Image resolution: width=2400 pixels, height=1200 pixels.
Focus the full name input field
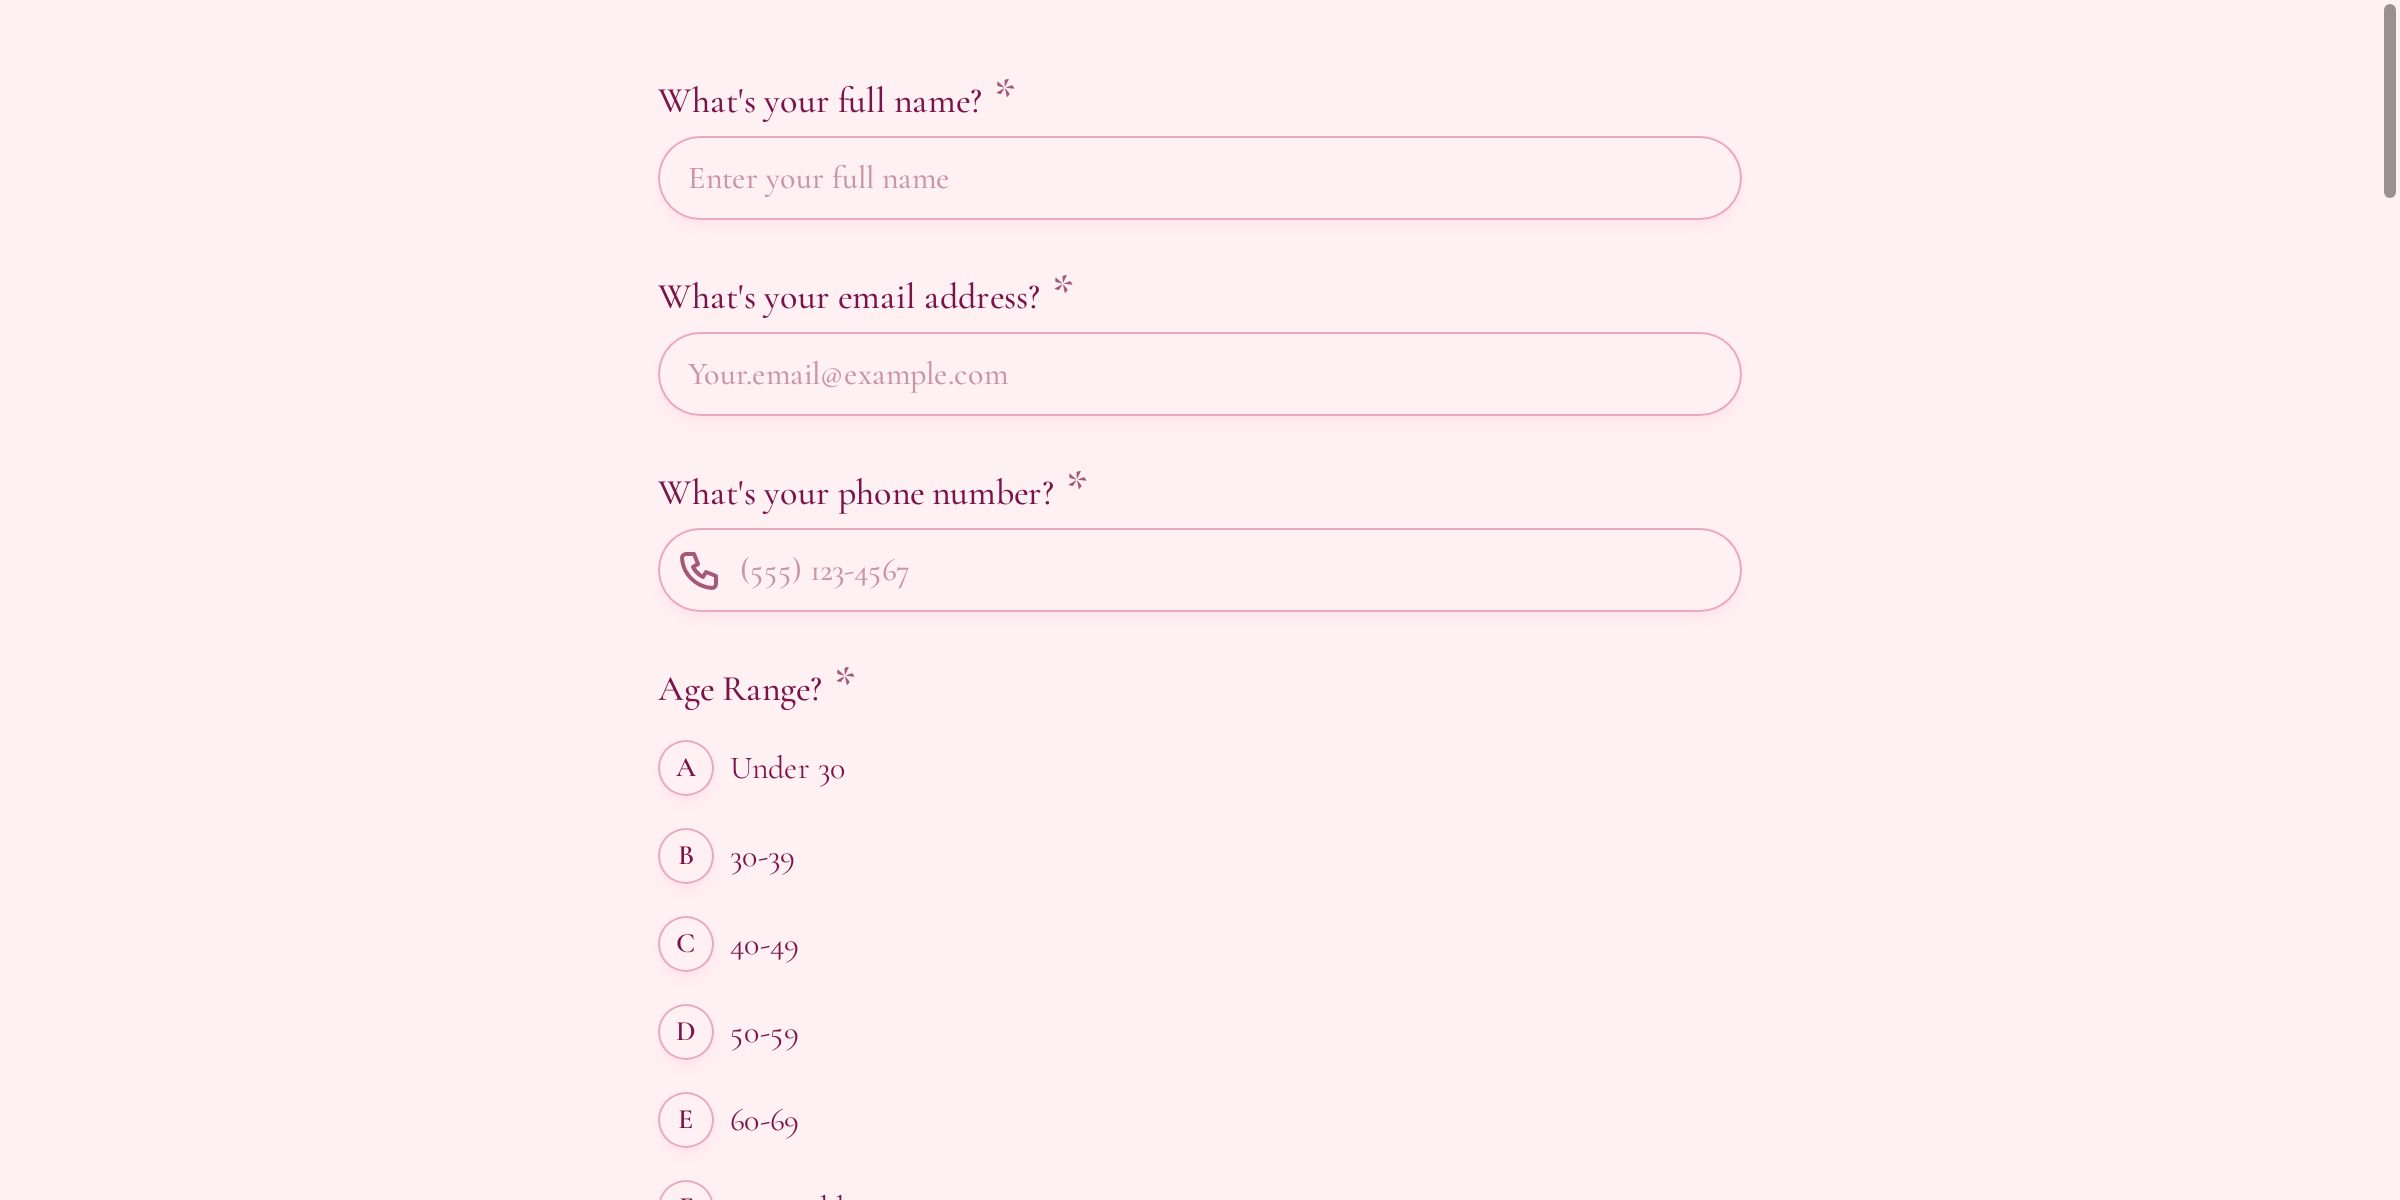[1200, 178]
